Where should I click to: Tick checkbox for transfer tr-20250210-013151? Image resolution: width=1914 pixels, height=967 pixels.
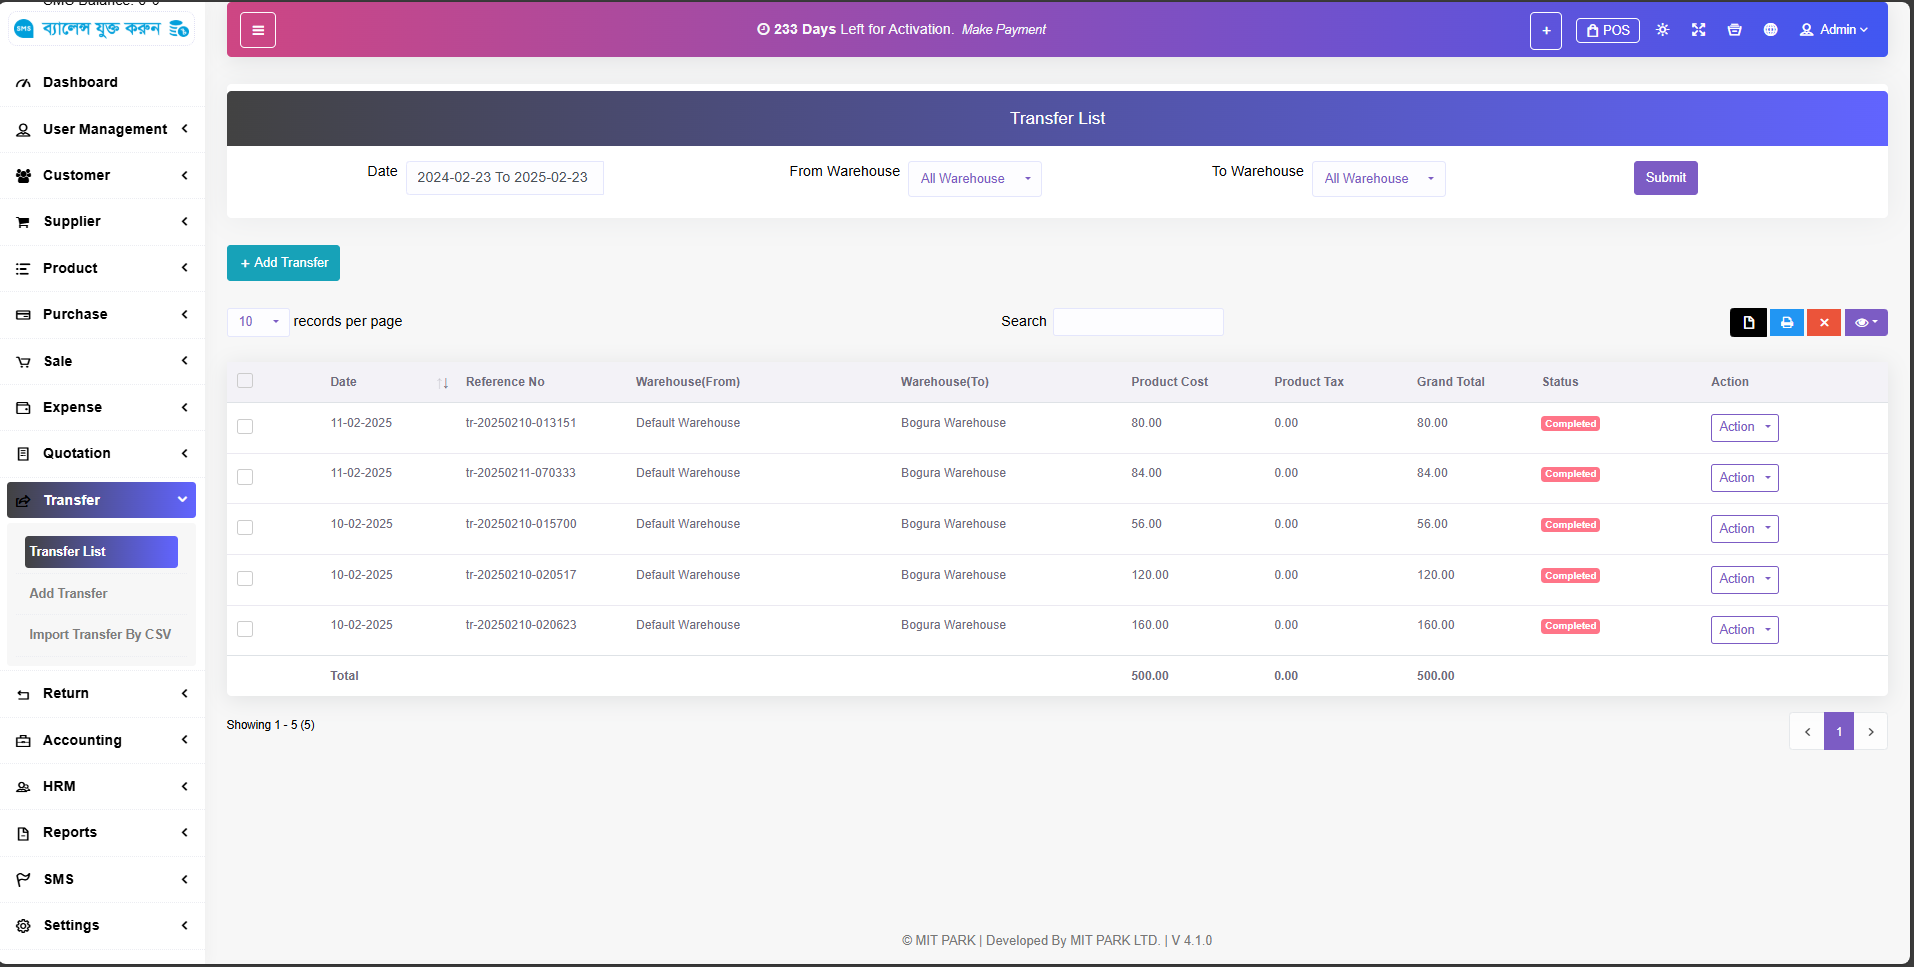coord(245,427)
